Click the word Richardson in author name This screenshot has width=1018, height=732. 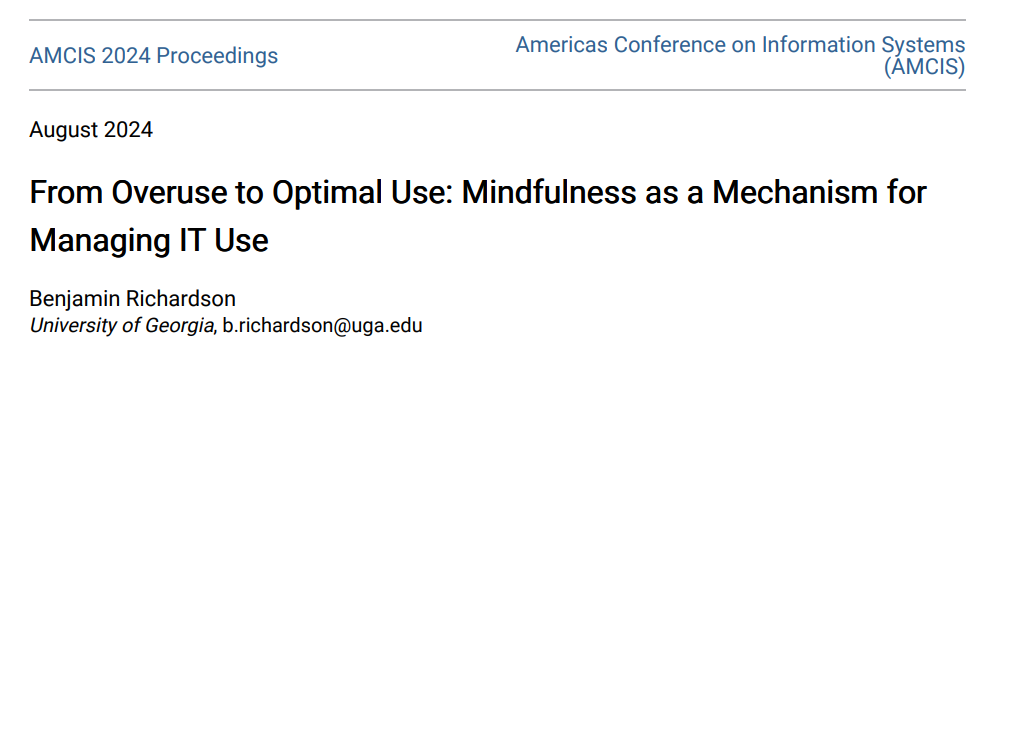coord(181,298)
